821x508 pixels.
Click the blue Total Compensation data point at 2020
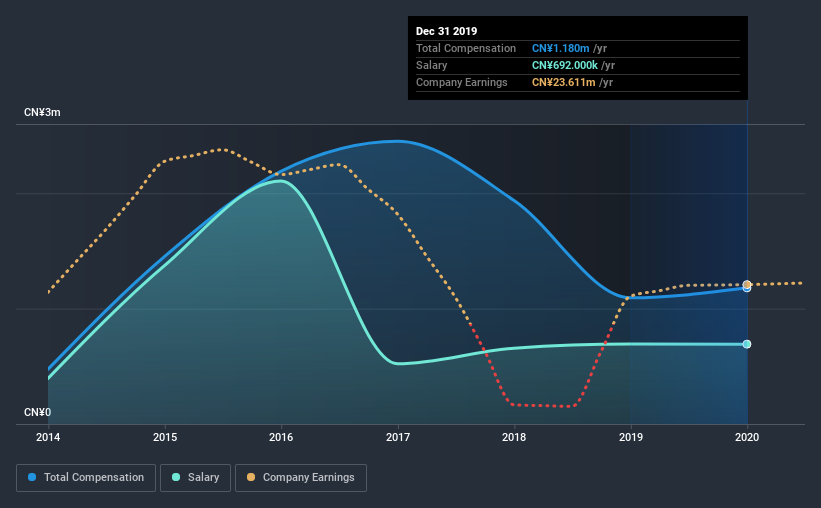click(747, 289)
